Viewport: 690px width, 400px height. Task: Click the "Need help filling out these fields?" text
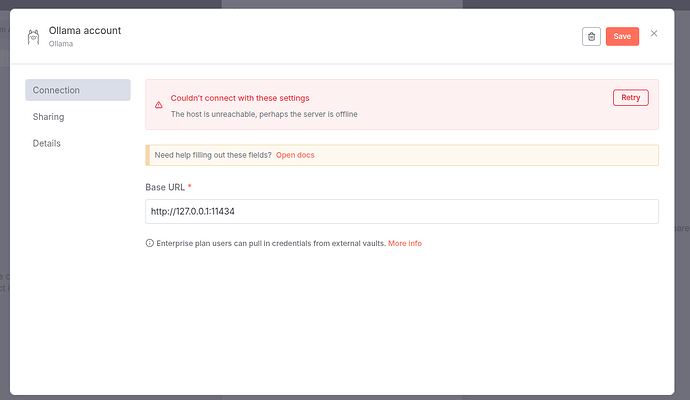pyautogui.click(x=213, y=155)
